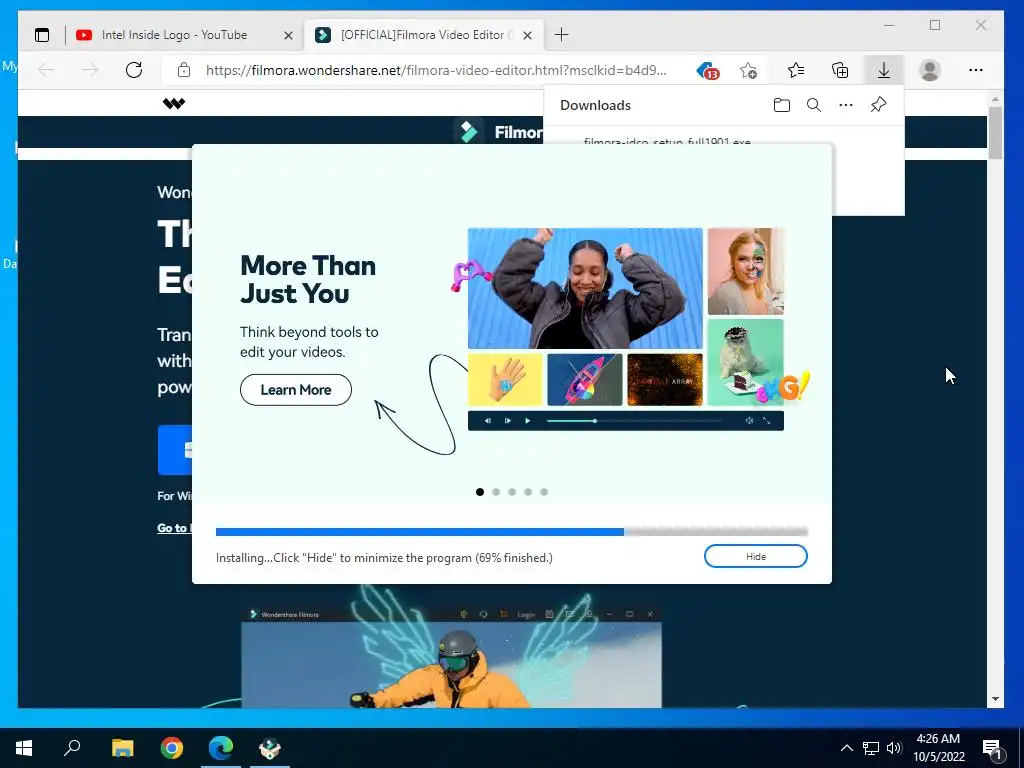Close the Intel Inside Logo YouTube tab

point(288,35)
